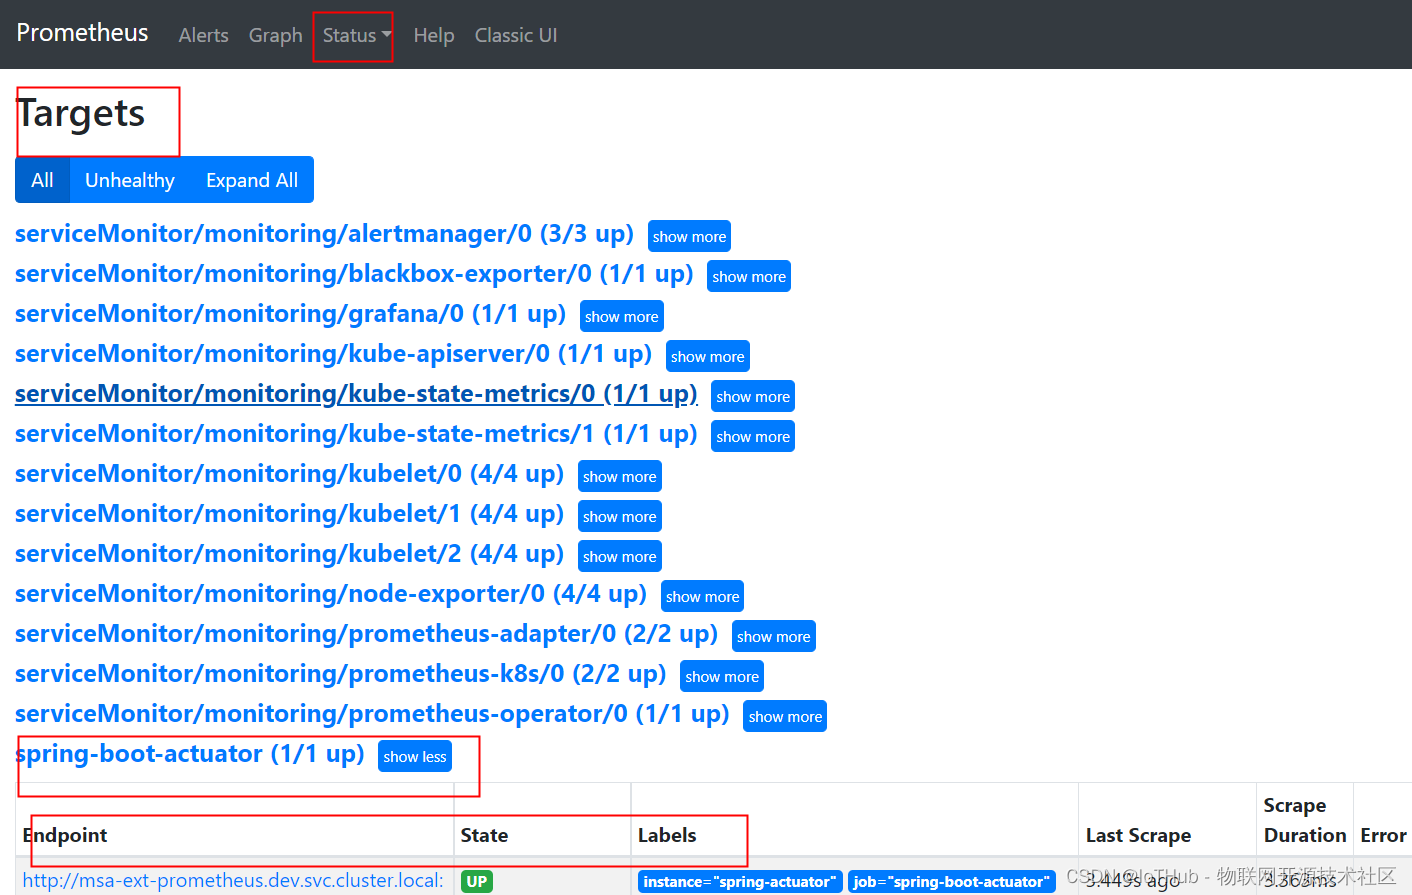The width and height of the screenshot is (1412, 895).
Task: Open the Help page
Action: tap(434, 35)
